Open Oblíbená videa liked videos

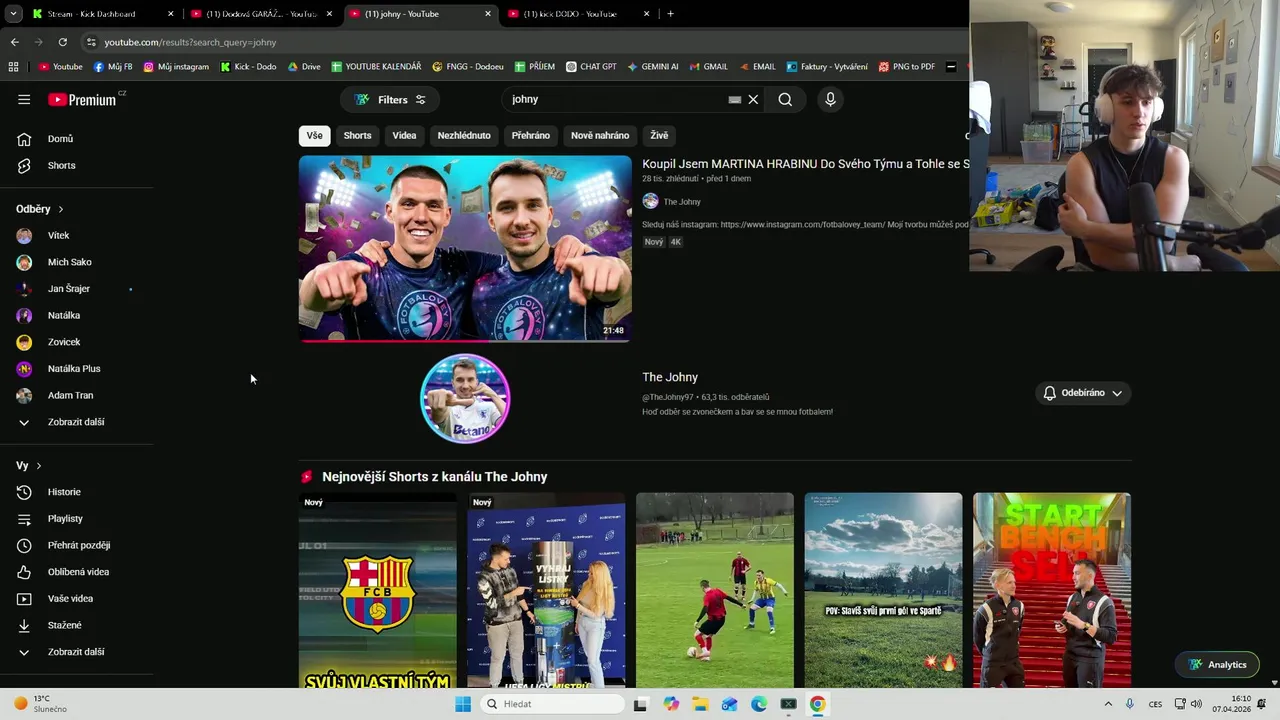(x=78, y=572)
